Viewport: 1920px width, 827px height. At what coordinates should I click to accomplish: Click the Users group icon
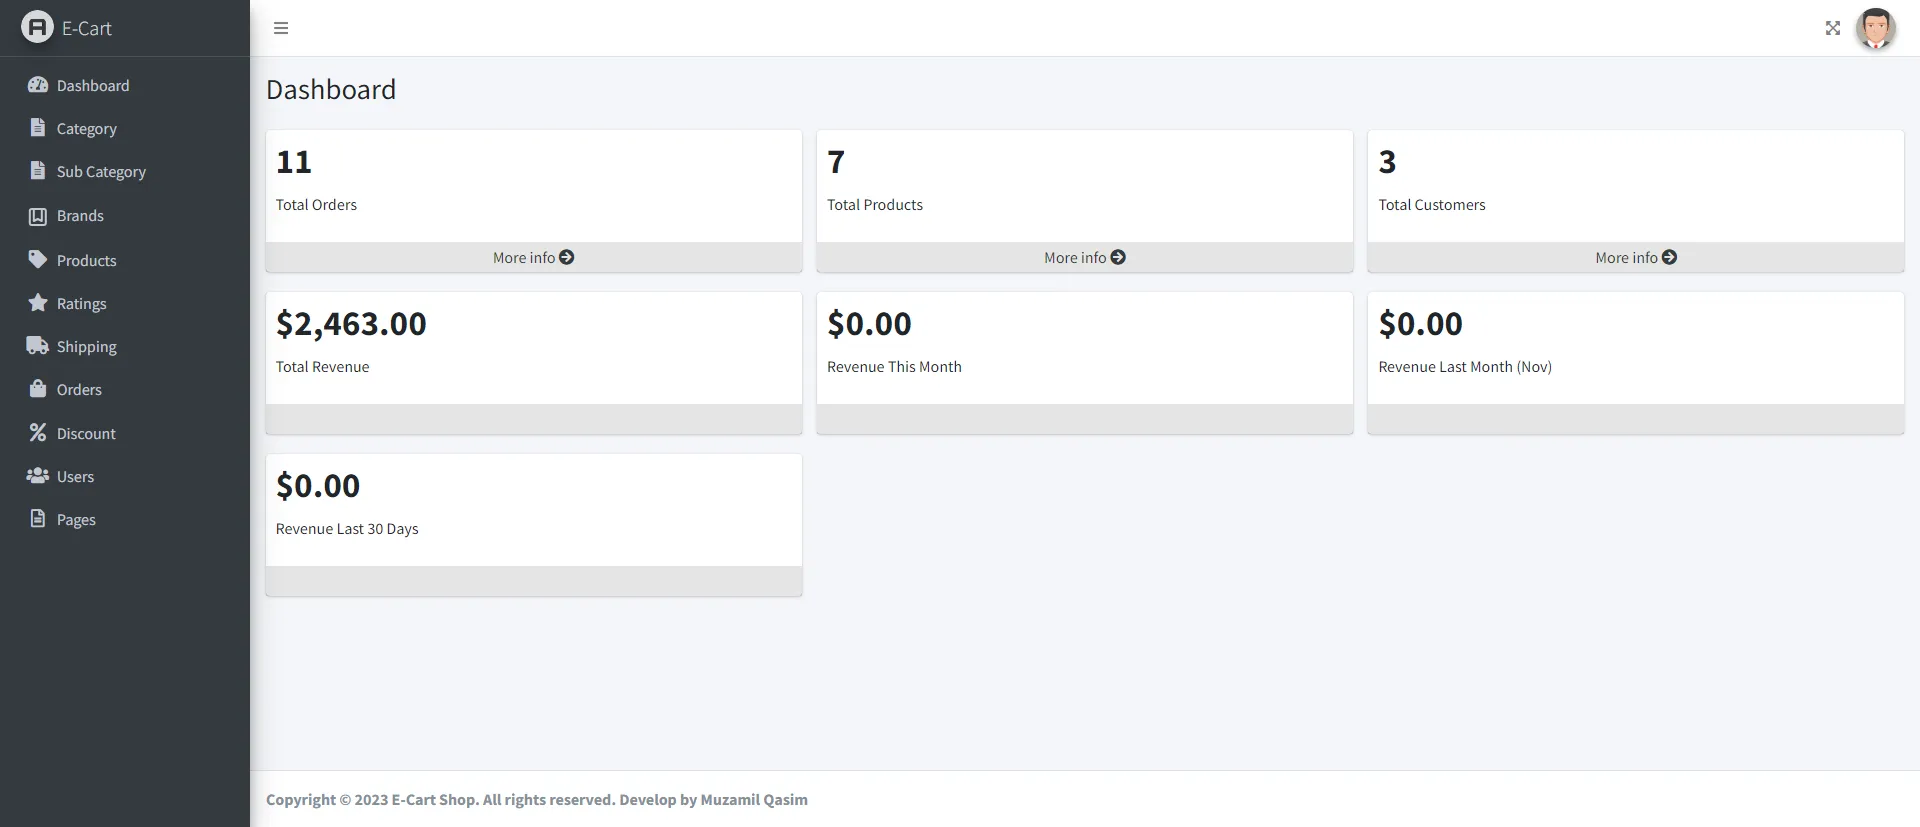[38, 476]
